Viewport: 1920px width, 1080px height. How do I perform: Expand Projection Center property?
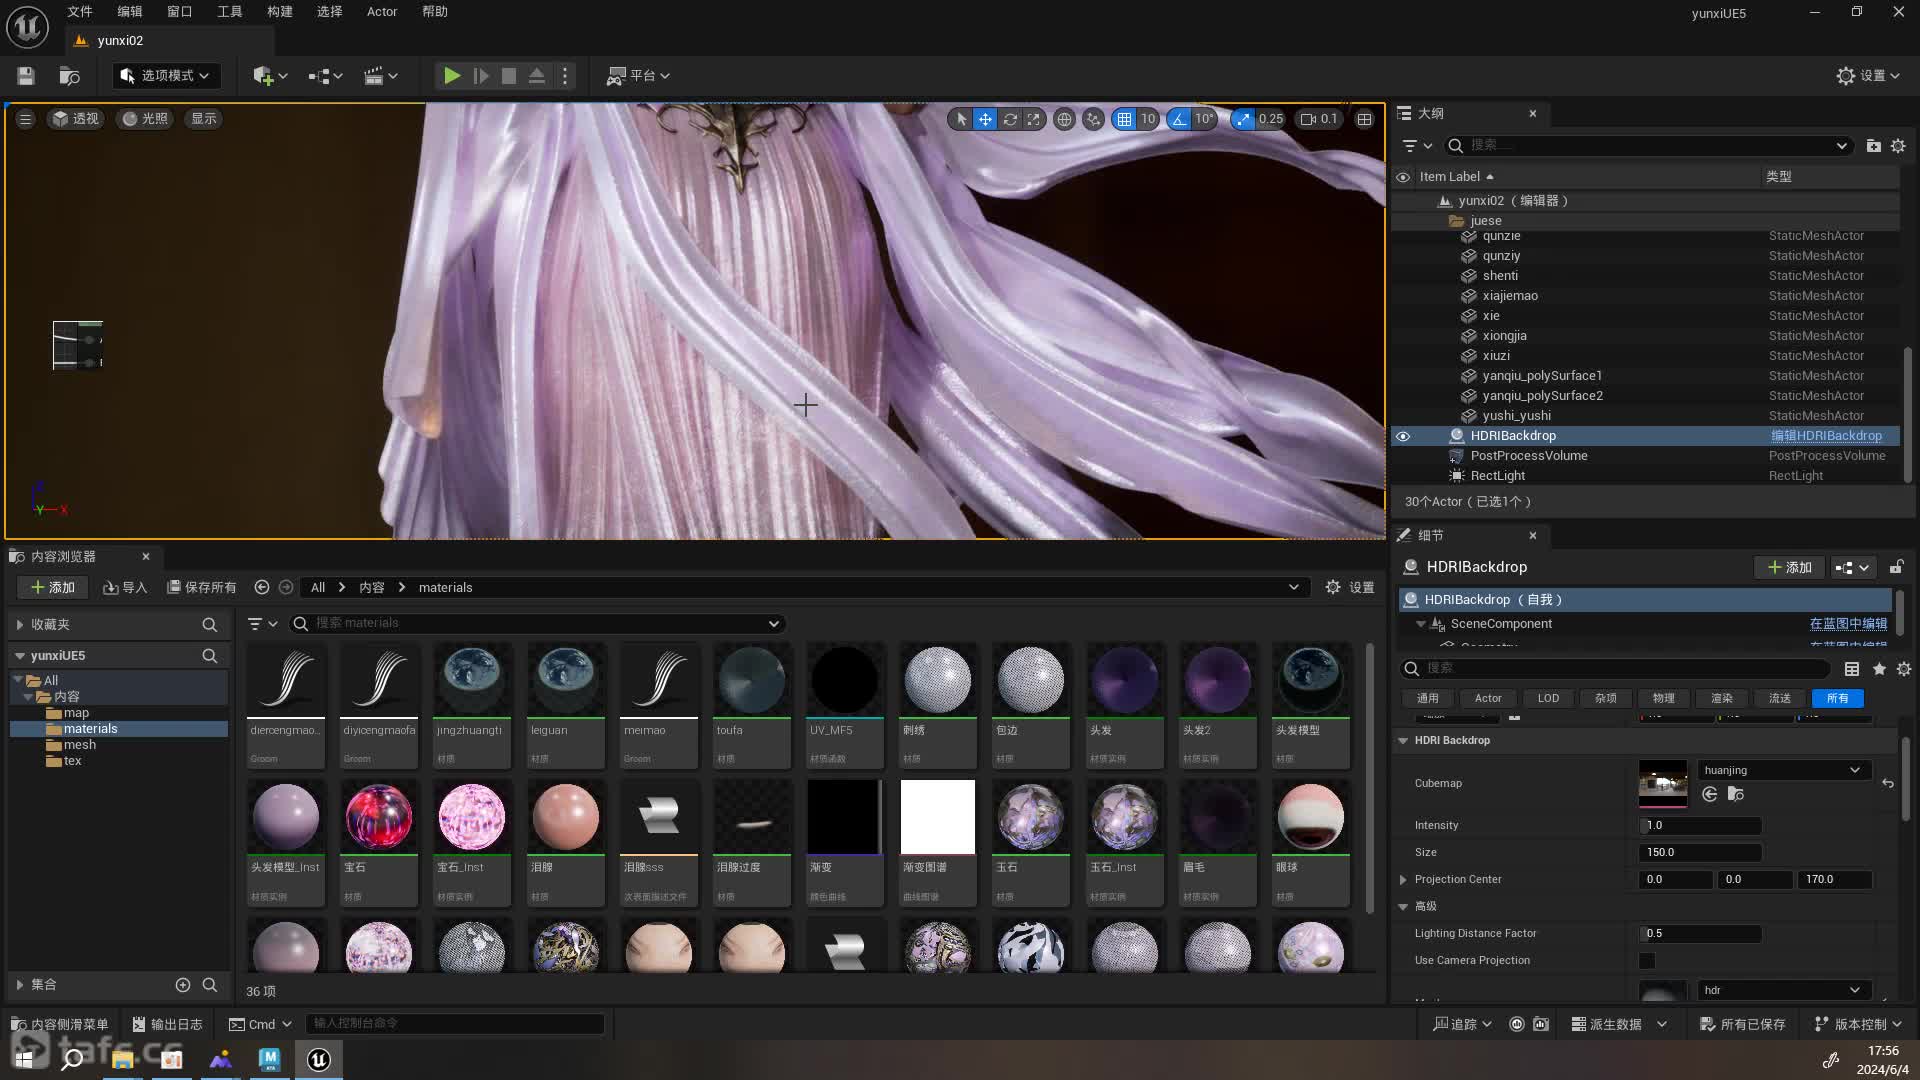point(1403,880)
